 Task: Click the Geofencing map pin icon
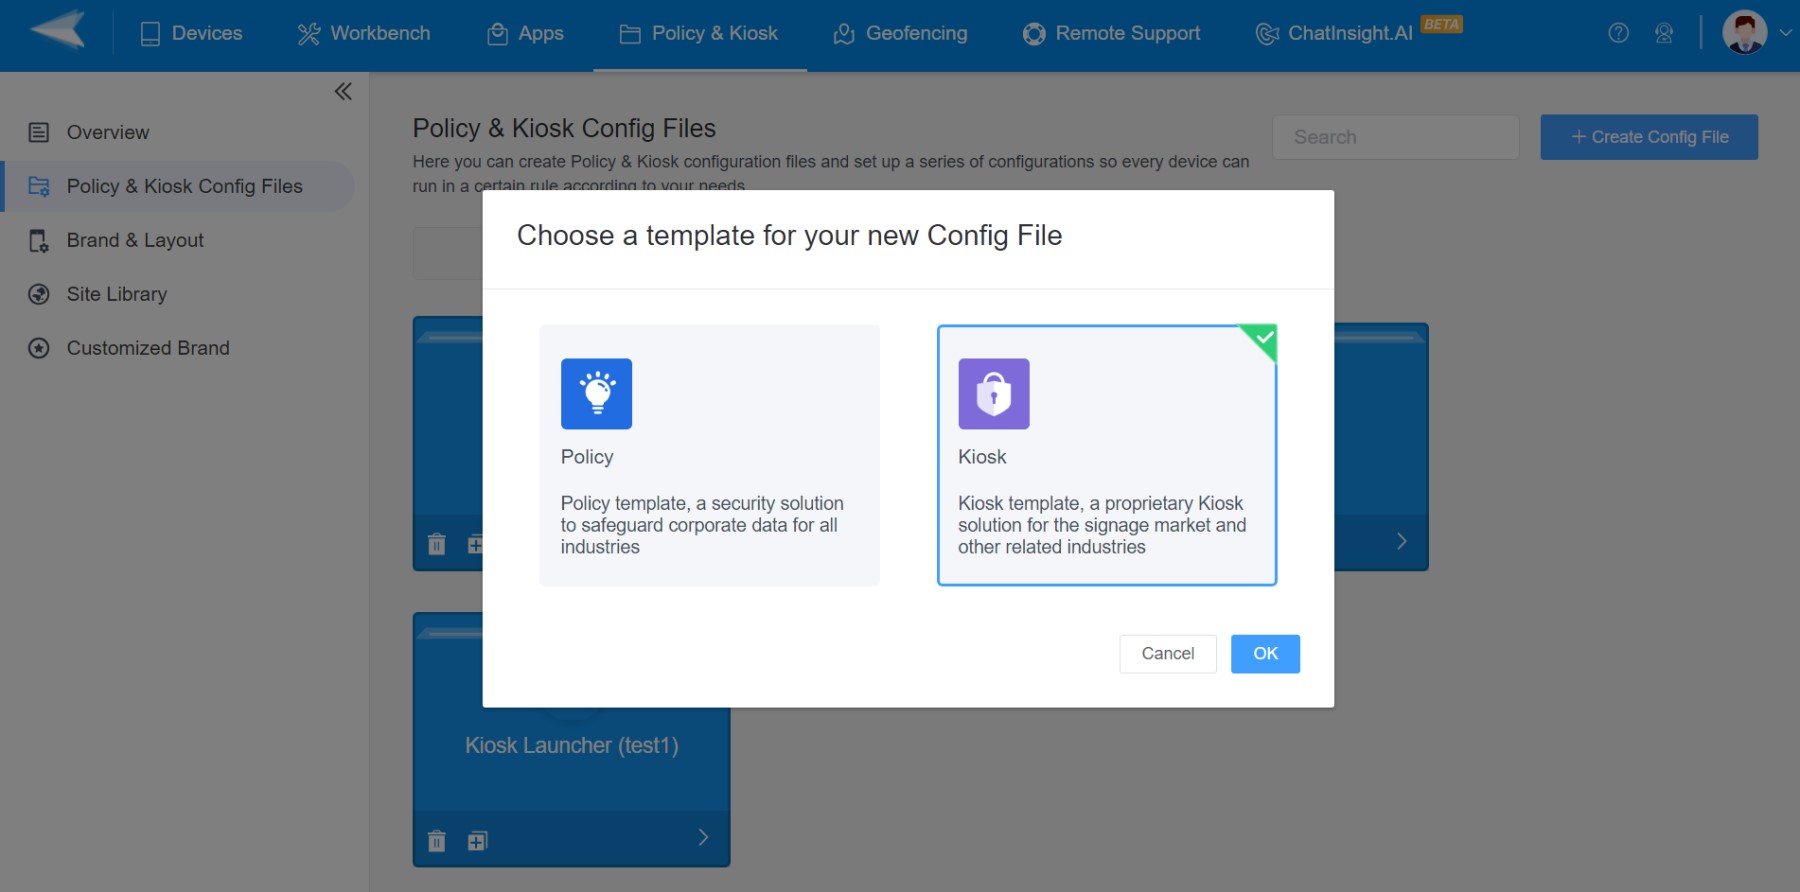[844, 34]
